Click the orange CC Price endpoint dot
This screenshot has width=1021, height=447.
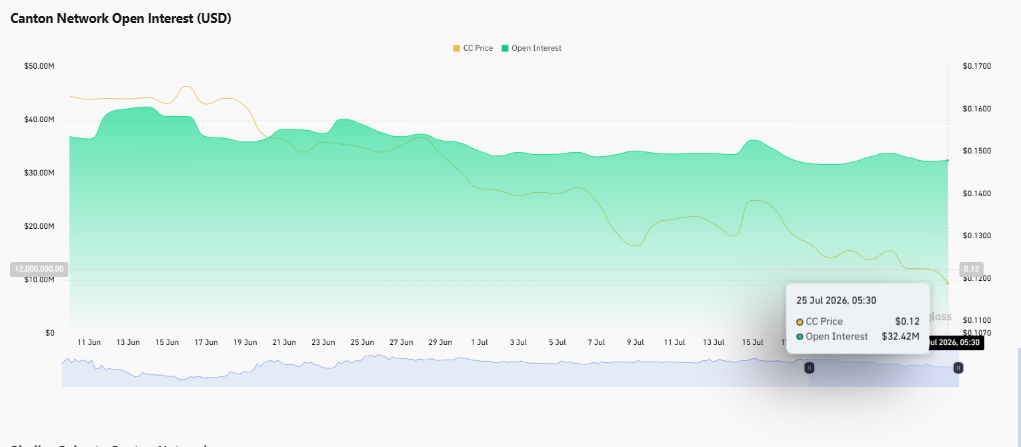pos(947,283)
